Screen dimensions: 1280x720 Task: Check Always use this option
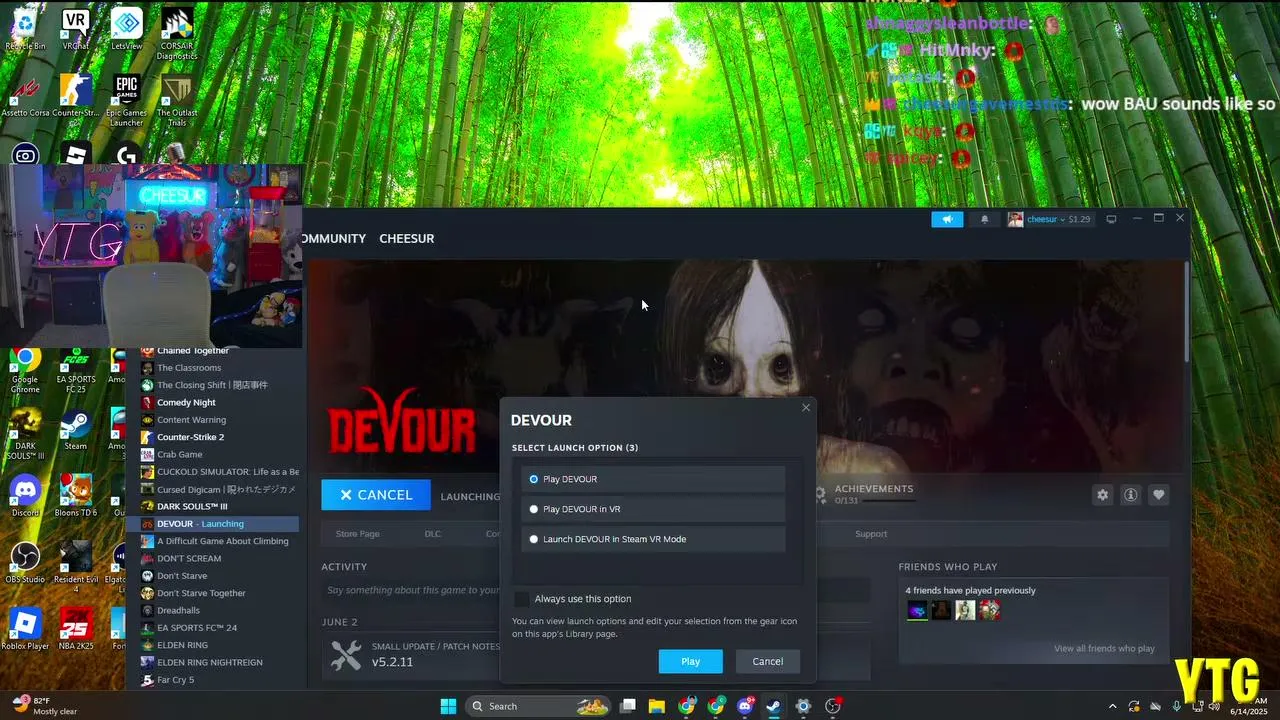[x=522, y=599]
